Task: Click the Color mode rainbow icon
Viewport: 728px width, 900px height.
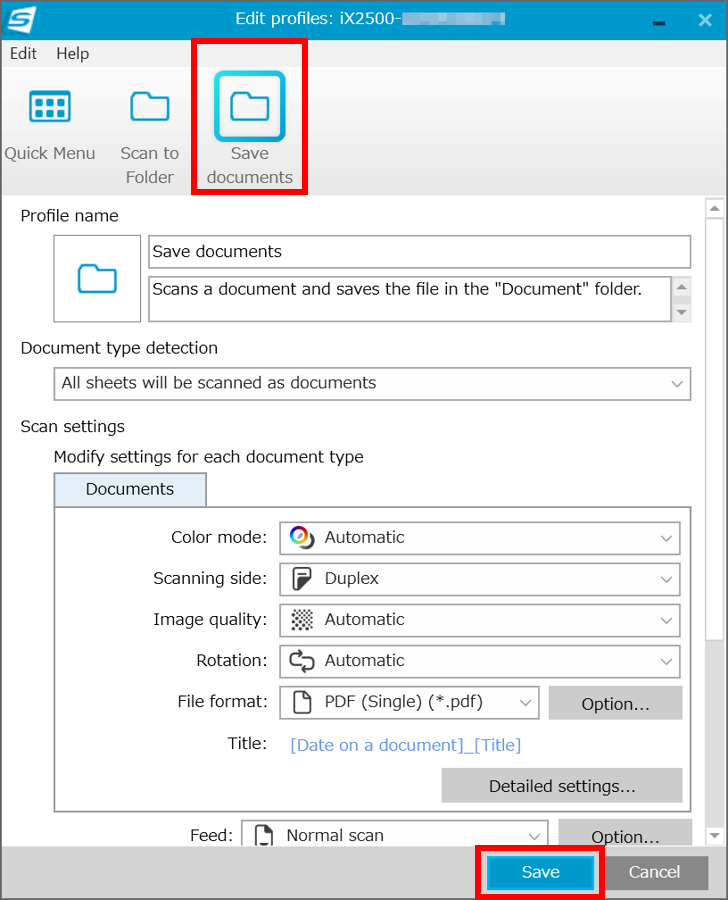Action: (301, 538)
